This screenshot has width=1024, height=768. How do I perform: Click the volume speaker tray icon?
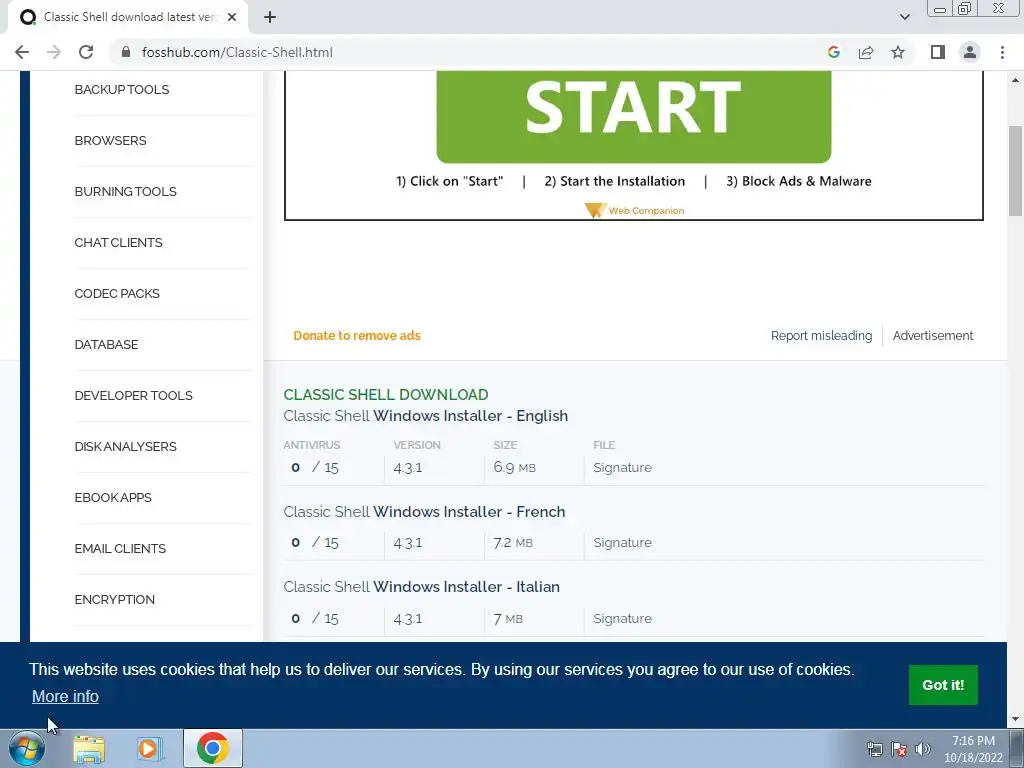[x=923, y=749]
